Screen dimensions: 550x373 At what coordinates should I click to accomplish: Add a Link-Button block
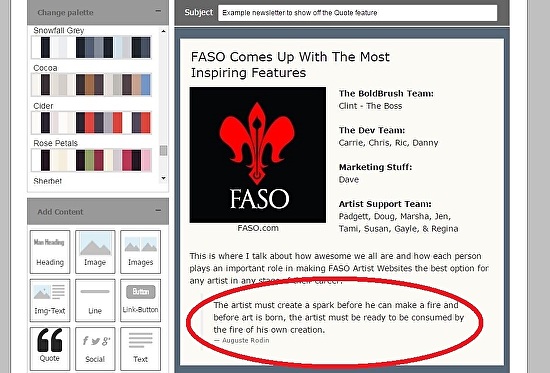click(x=140, y=300)
